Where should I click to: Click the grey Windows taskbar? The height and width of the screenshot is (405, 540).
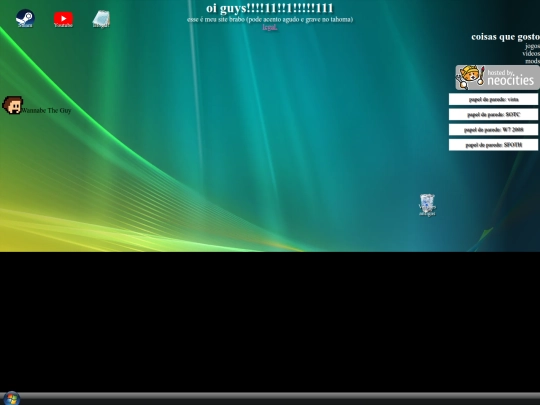point(270,398)
